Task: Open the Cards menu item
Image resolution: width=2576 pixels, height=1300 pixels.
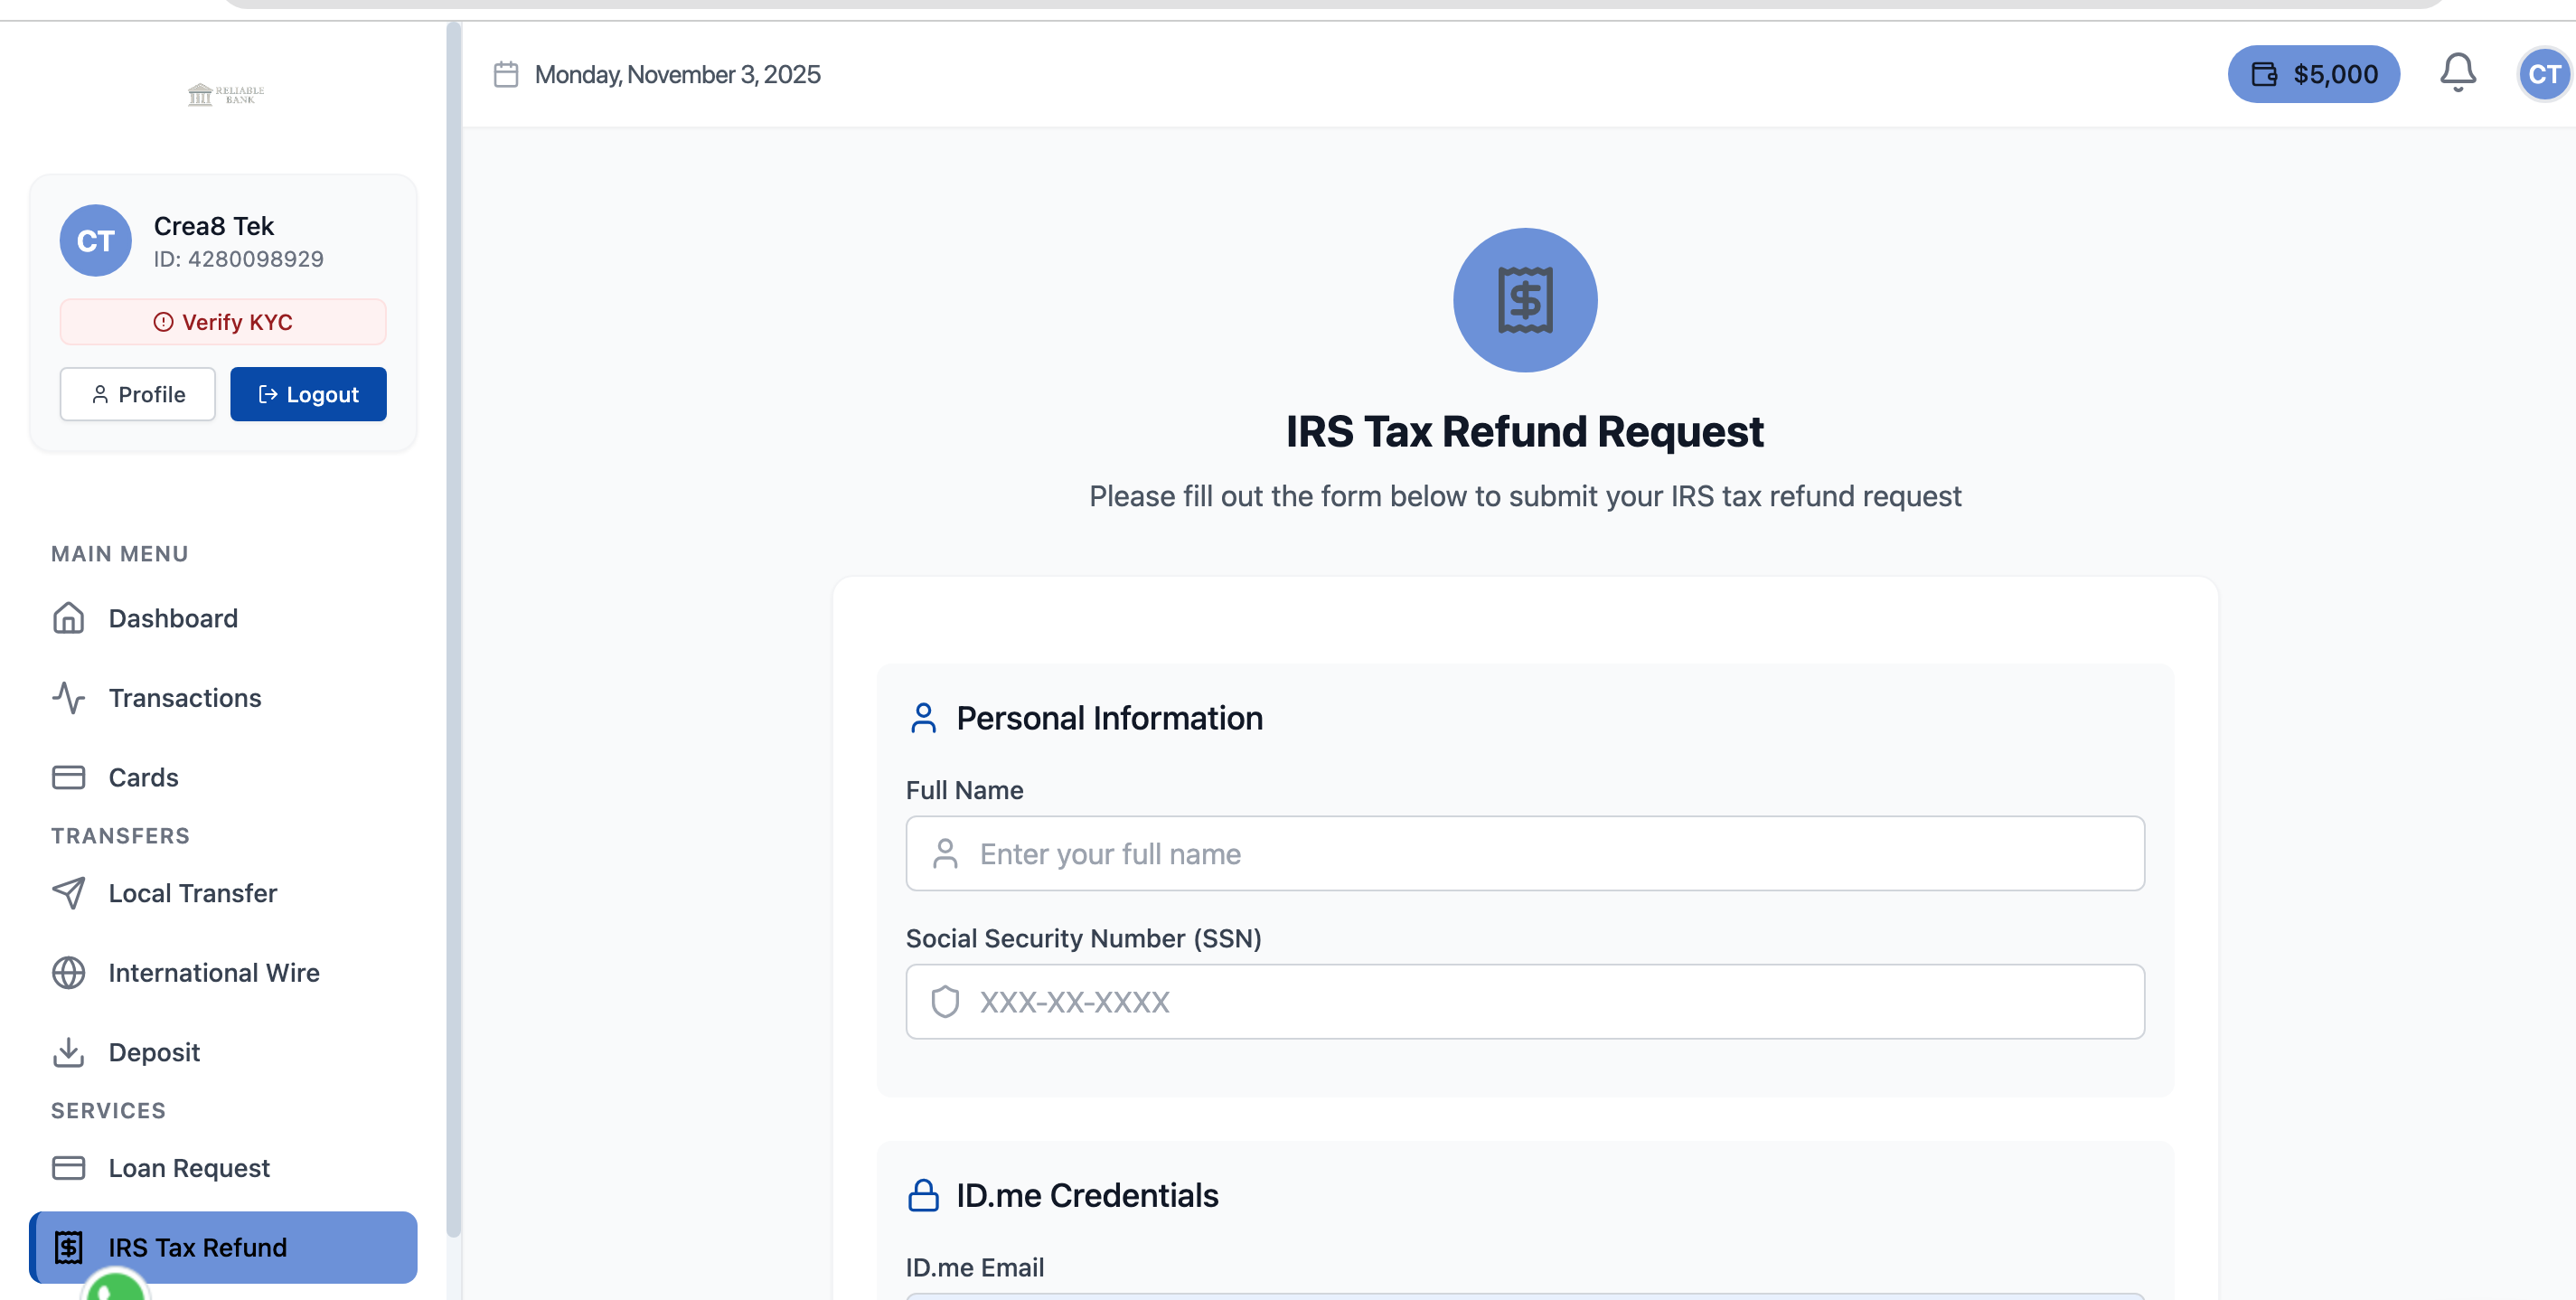Action: (x=143, y=777)
